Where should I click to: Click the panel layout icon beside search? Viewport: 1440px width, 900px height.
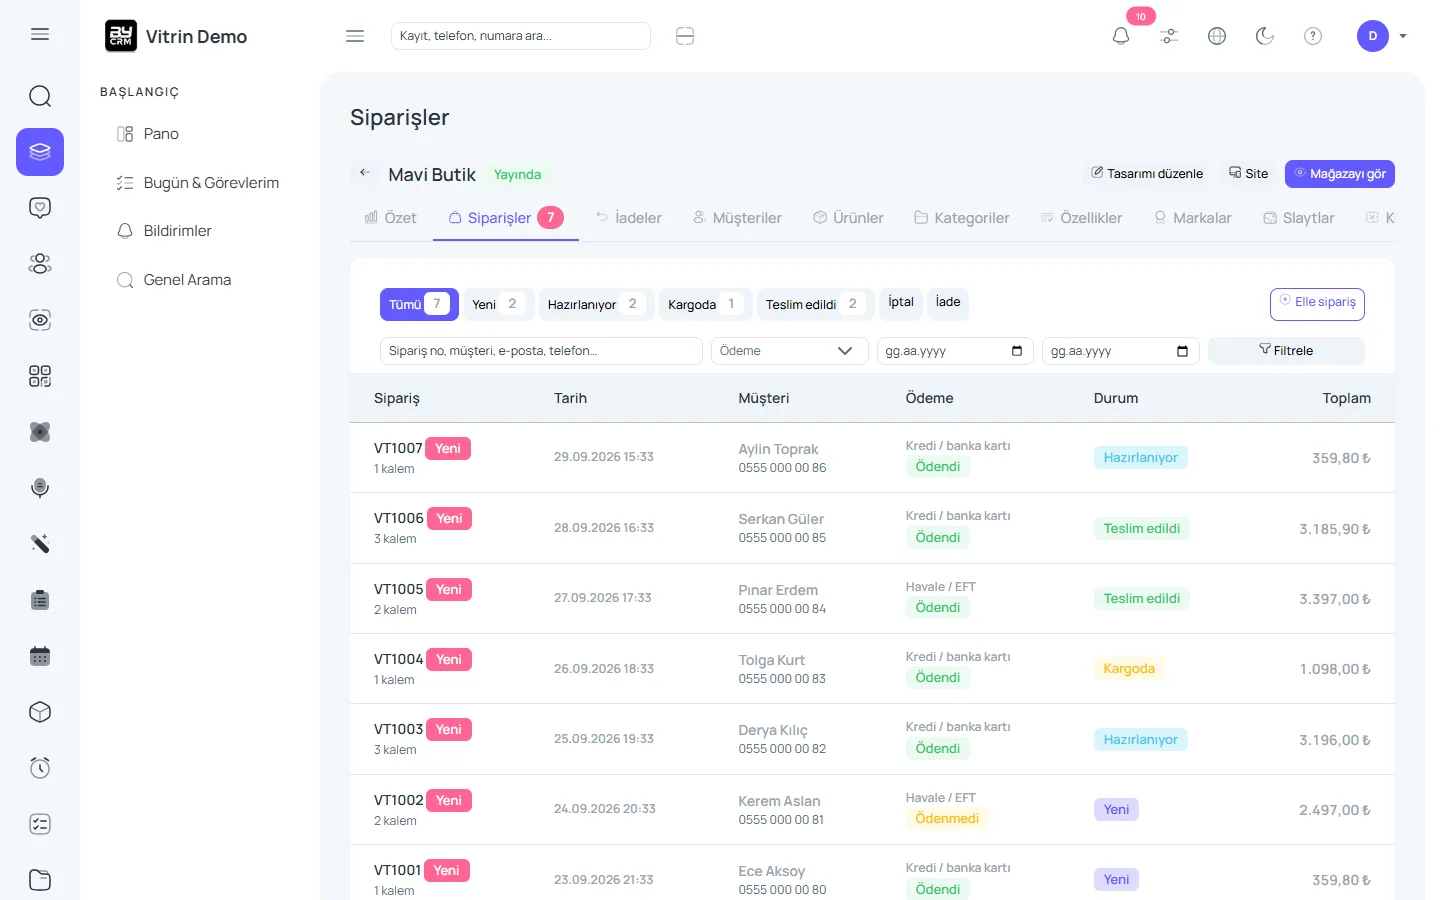685,36
